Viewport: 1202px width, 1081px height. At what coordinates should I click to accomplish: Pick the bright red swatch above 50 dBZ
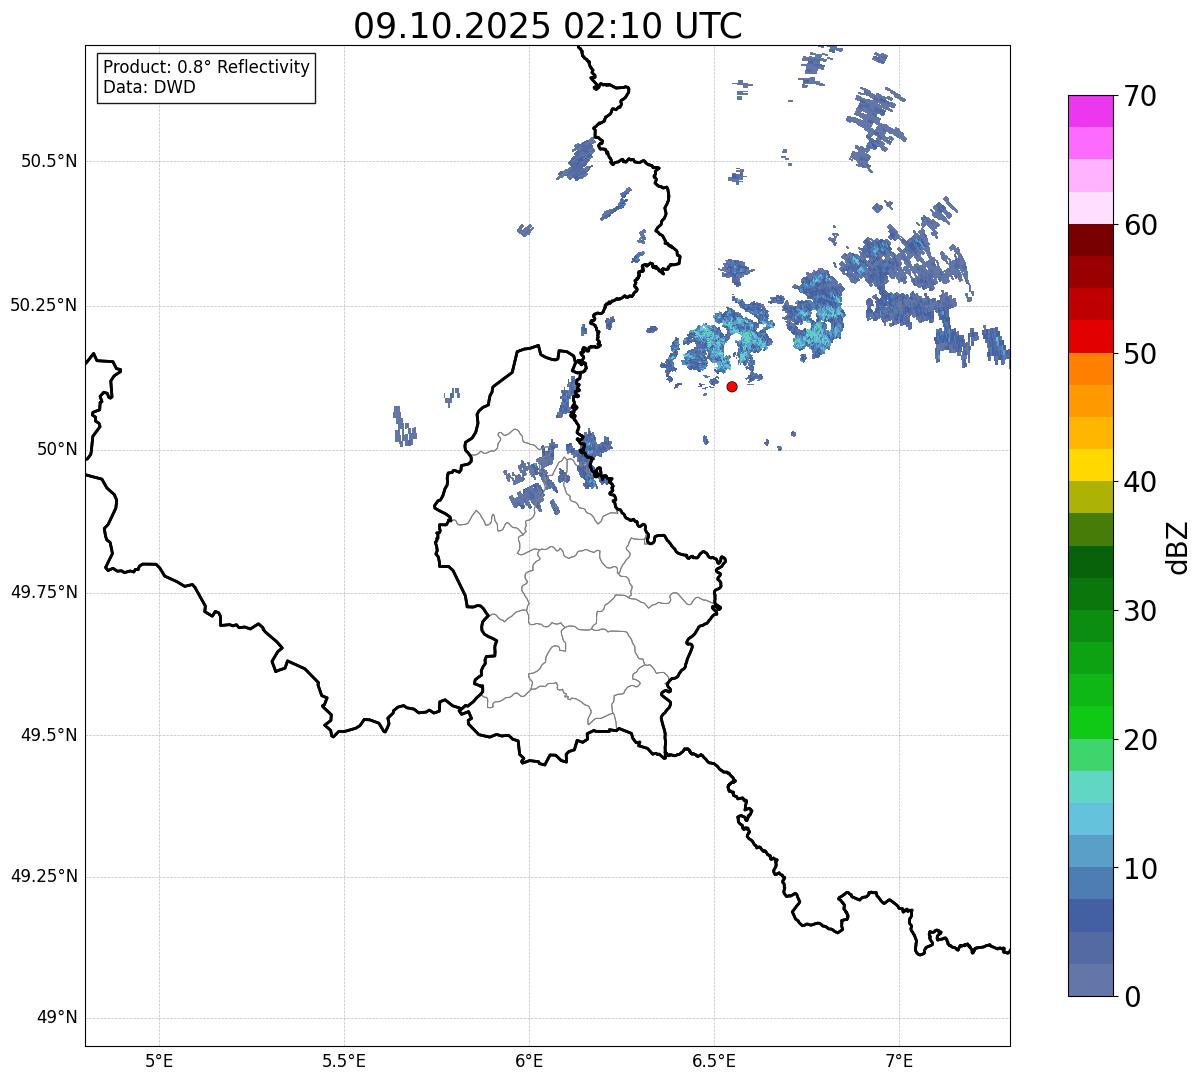click(1090, 336)
